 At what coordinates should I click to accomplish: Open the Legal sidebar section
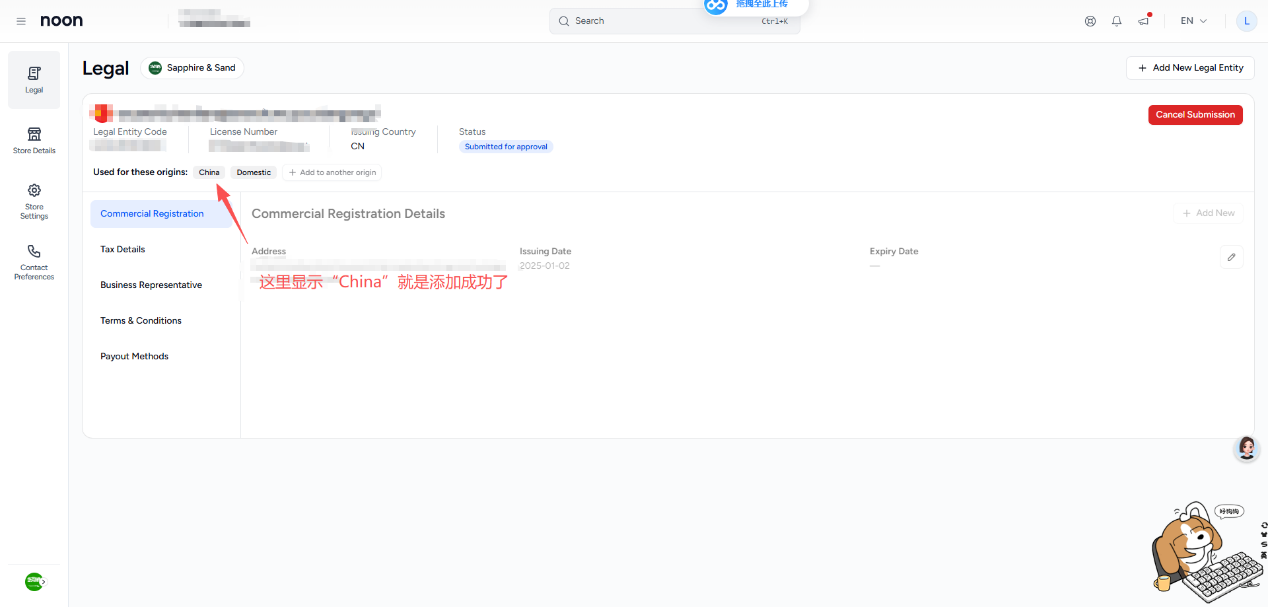(x=34, y=80)
